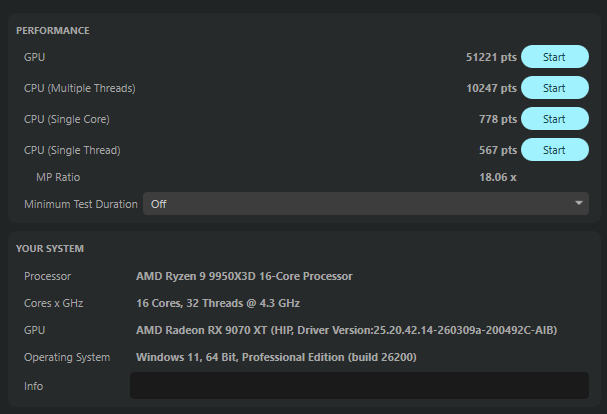
Task: Select the 51221 pts GPU score
Action: point(491,57)
